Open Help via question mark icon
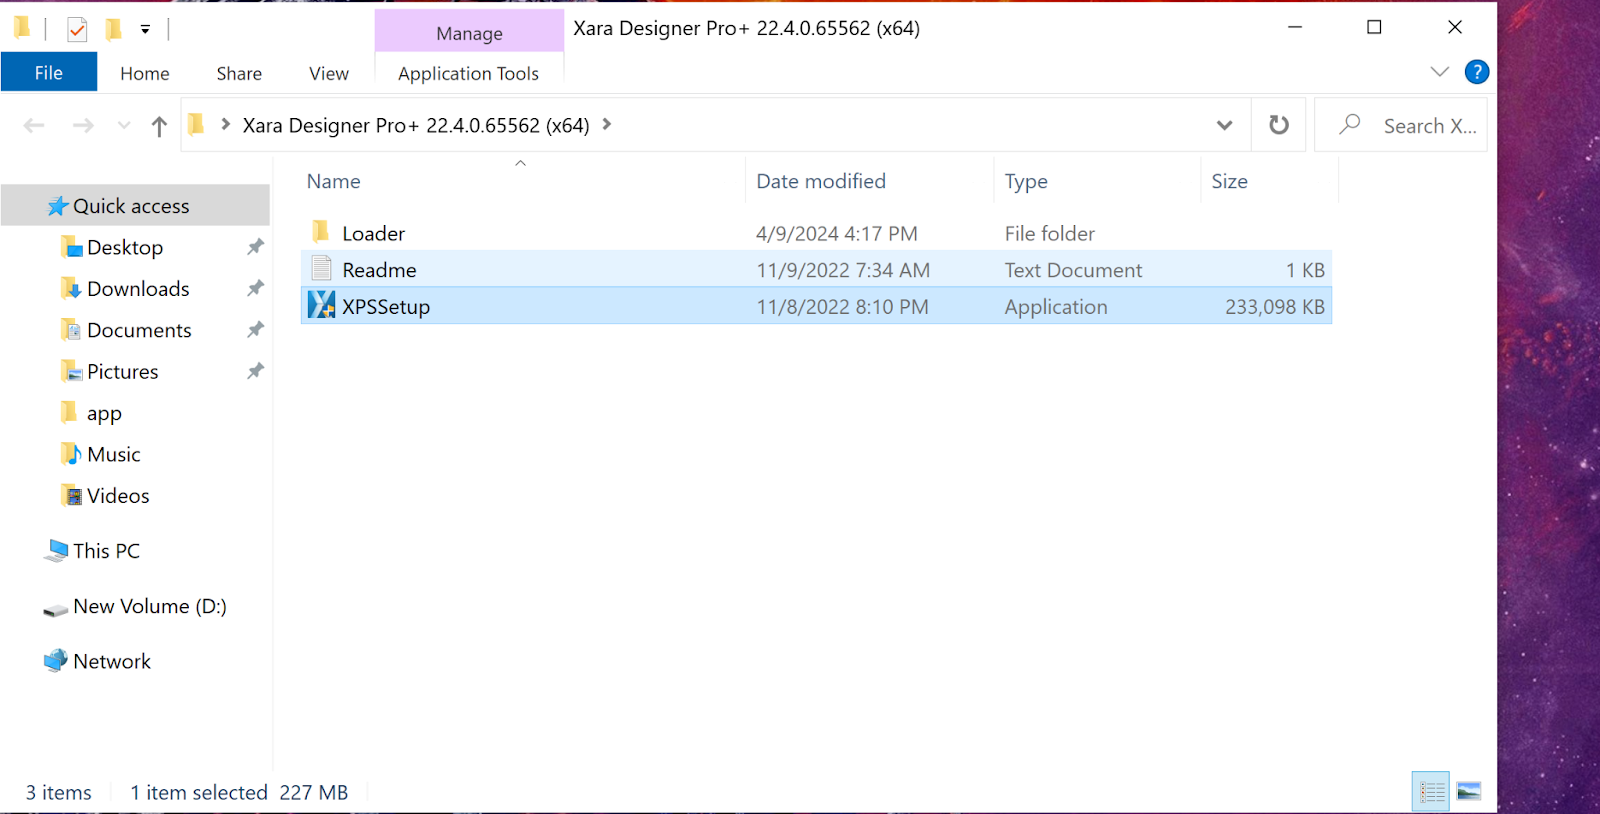The image size is (1600, 814). click(1476, 72)
